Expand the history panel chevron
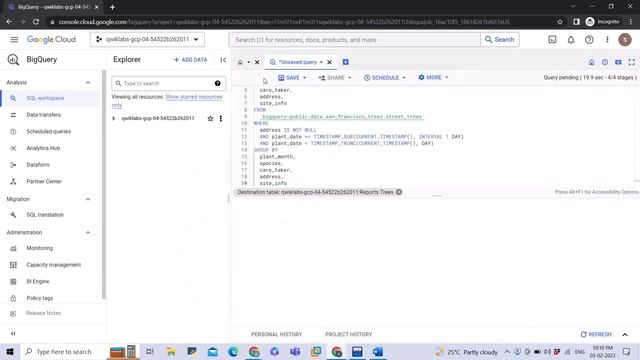Screen dimensions: 640x360 pos(625,334)
